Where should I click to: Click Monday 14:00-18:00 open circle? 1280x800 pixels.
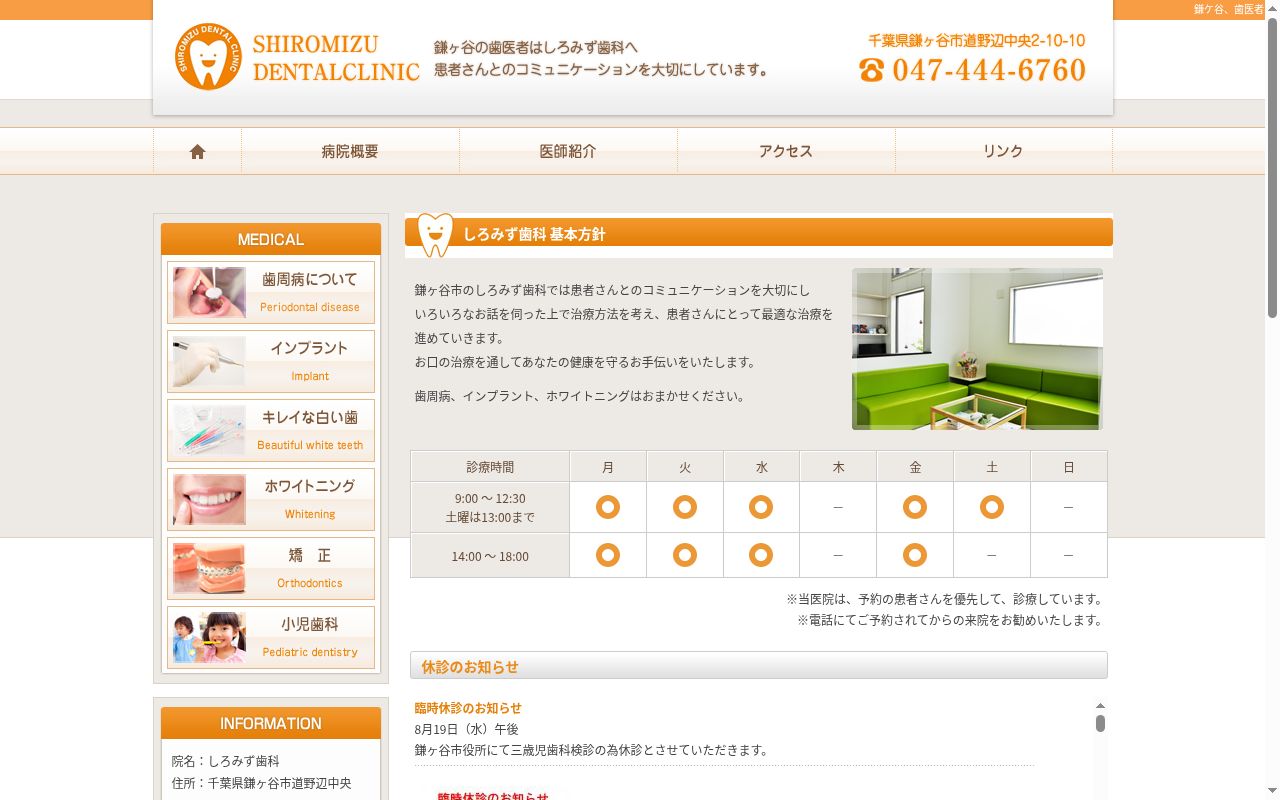click(608, 555)
